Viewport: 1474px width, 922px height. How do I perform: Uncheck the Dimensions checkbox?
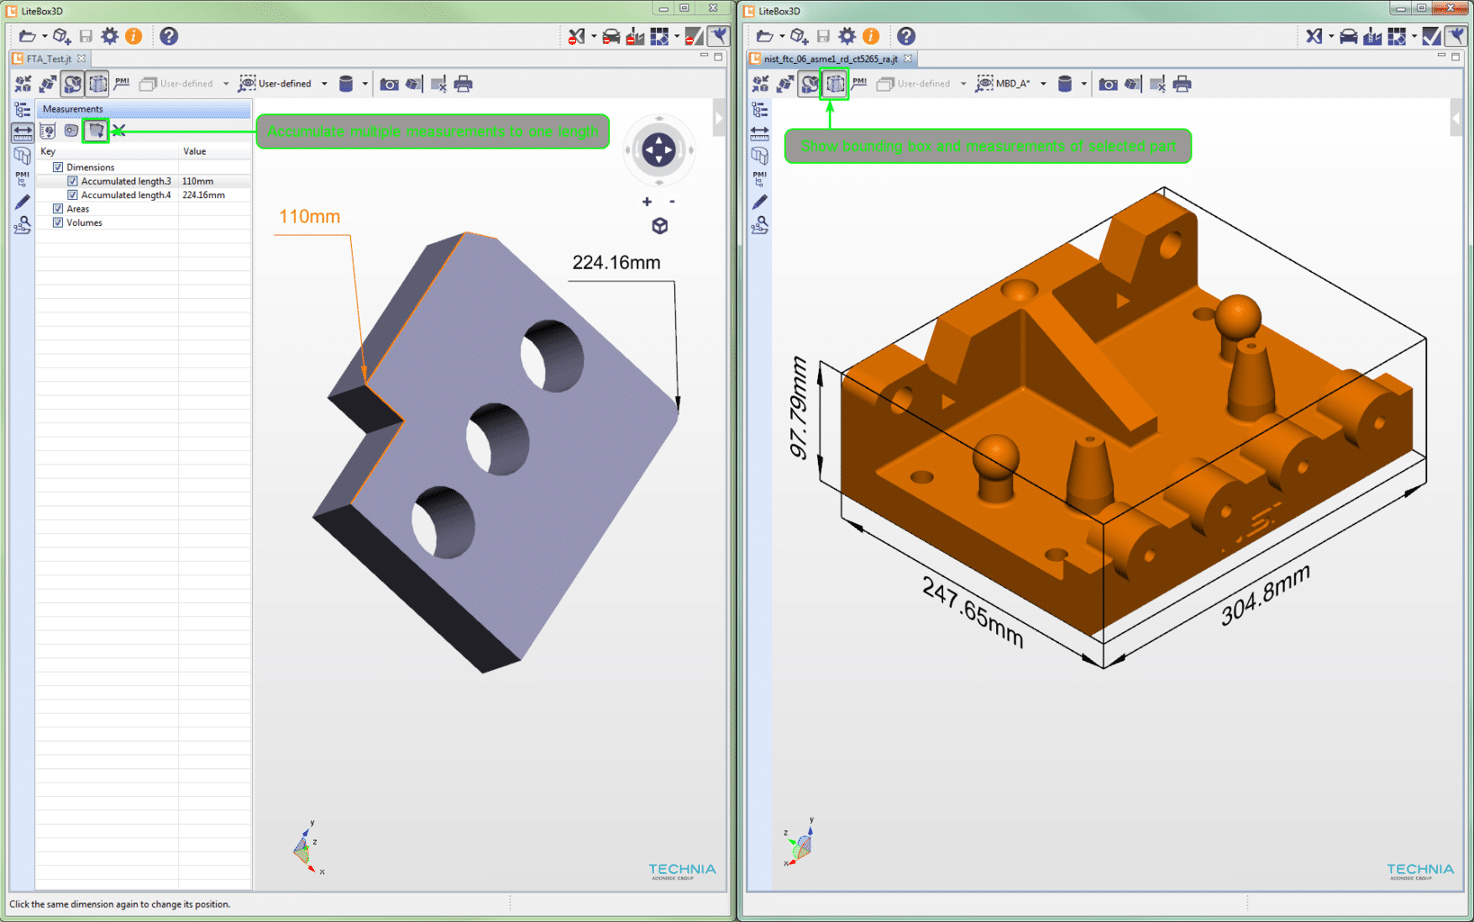[x=58, y=167]
